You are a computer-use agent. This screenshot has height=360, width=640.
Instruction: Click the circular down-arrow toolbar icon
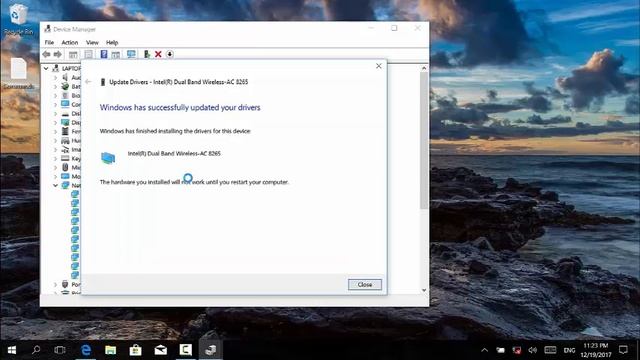[x=170, y=54]
